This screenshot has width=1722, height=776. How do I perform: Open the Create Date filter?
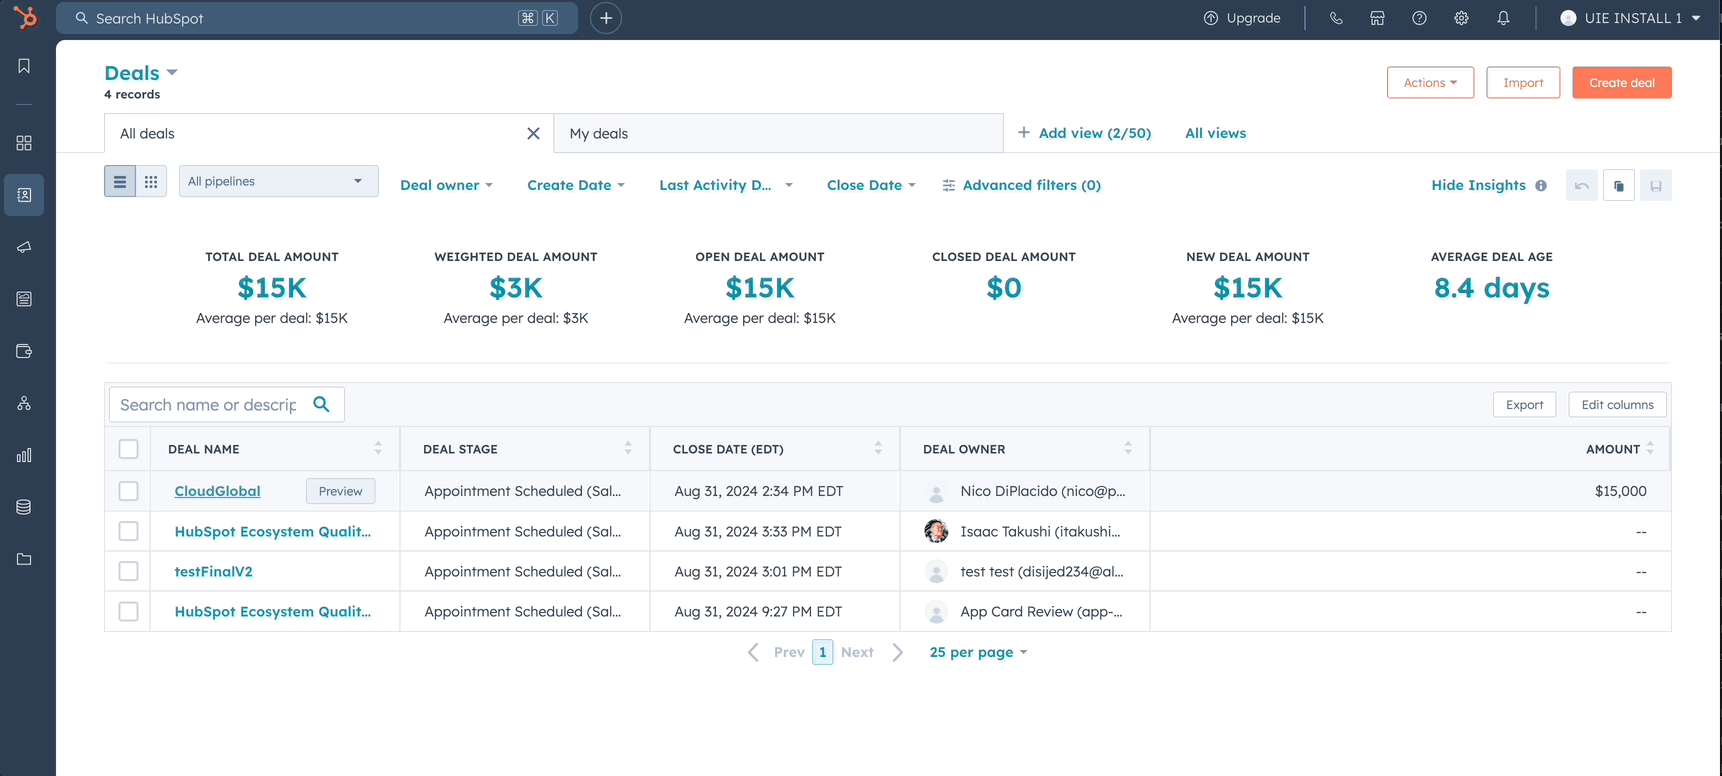coord(576,185)
